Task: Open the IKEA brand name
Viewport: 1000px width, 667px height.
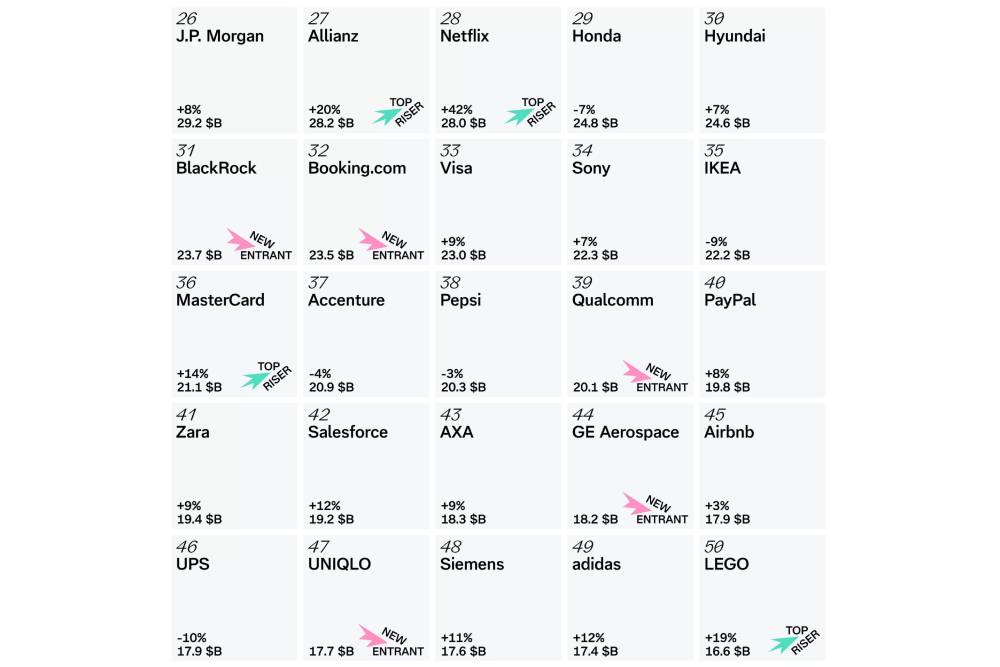Action: tap(722, 168)
